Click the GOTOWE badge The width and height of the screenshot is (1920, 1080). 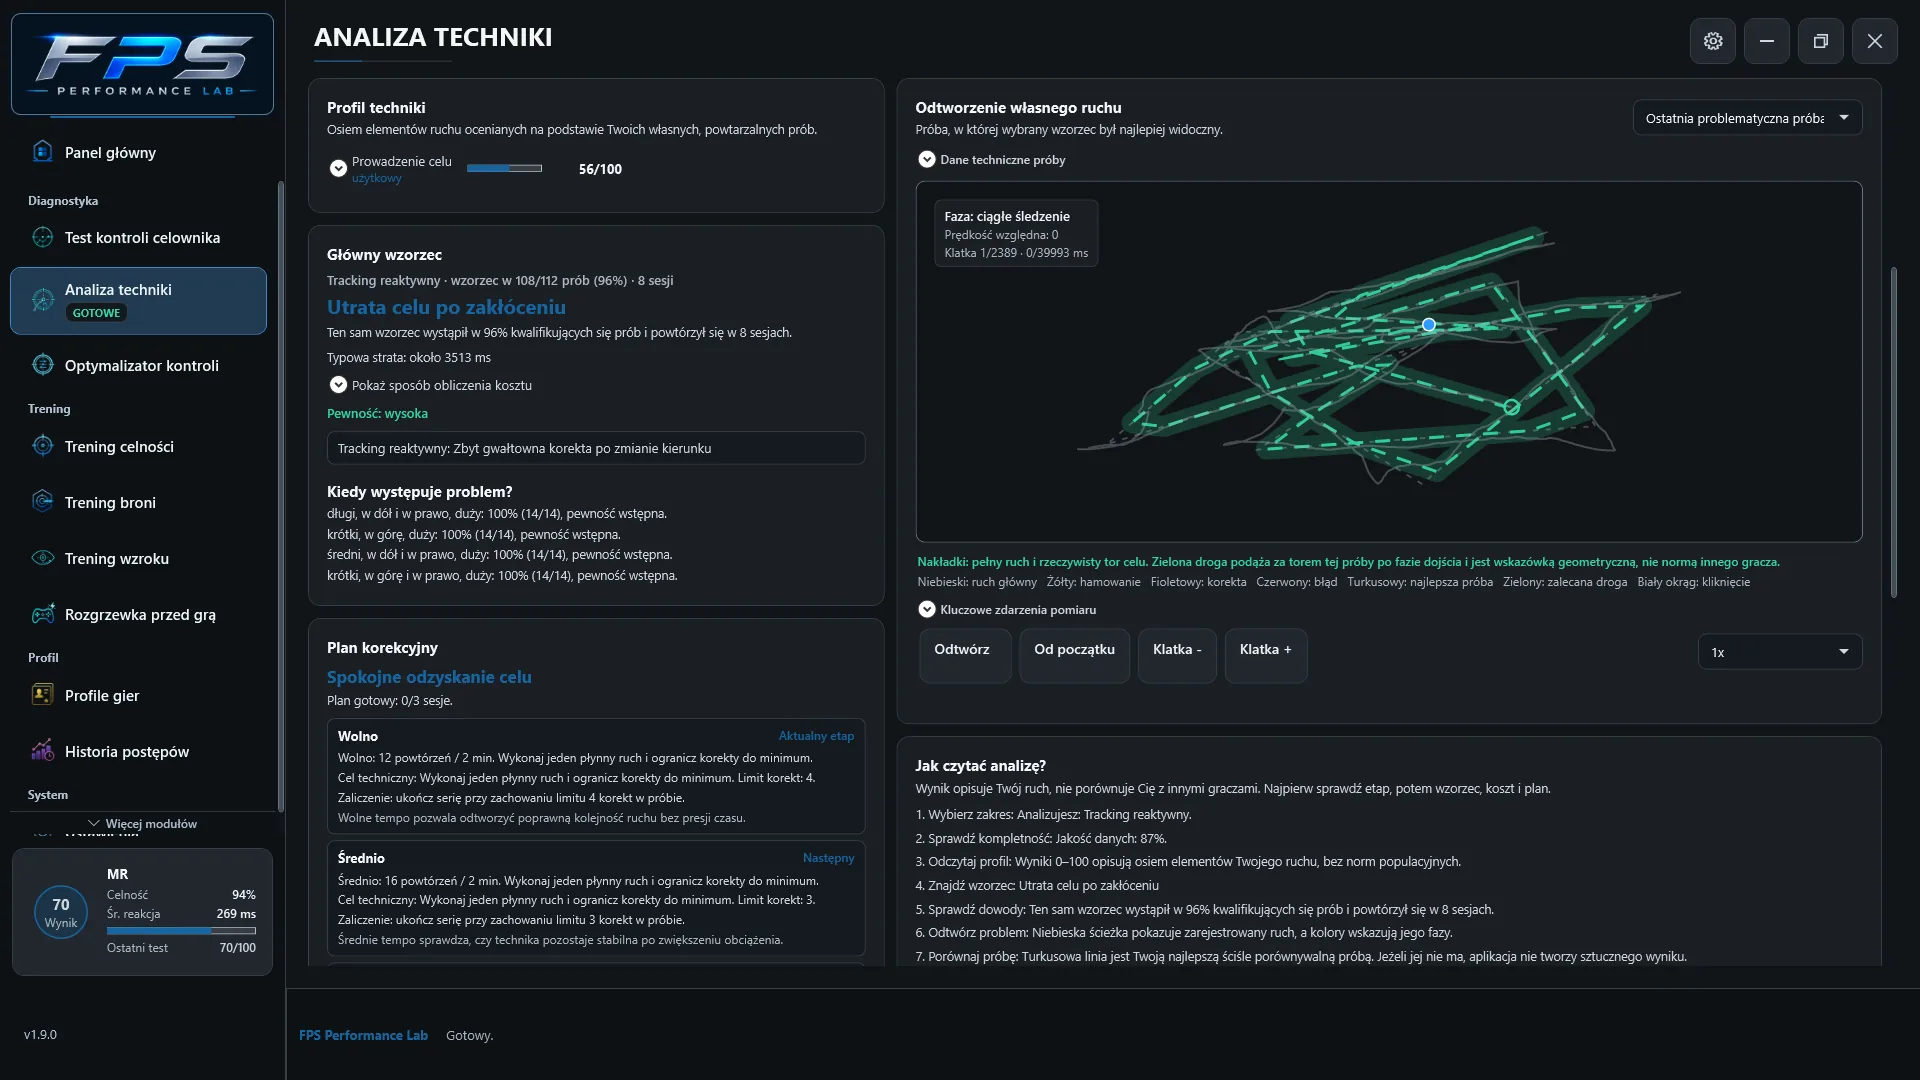(96, 313)
